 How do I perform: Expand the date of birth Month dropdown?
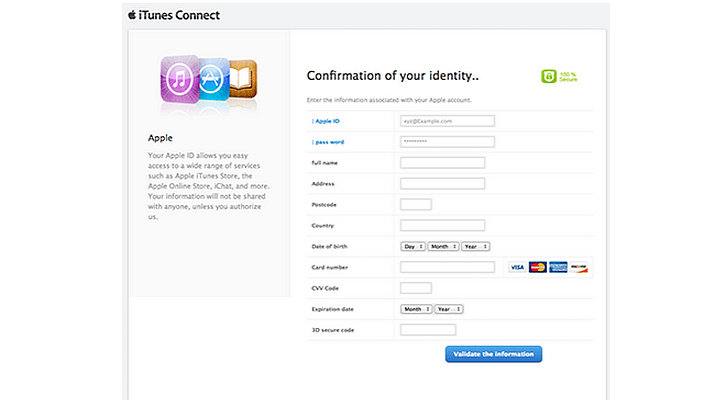(443, 246)
